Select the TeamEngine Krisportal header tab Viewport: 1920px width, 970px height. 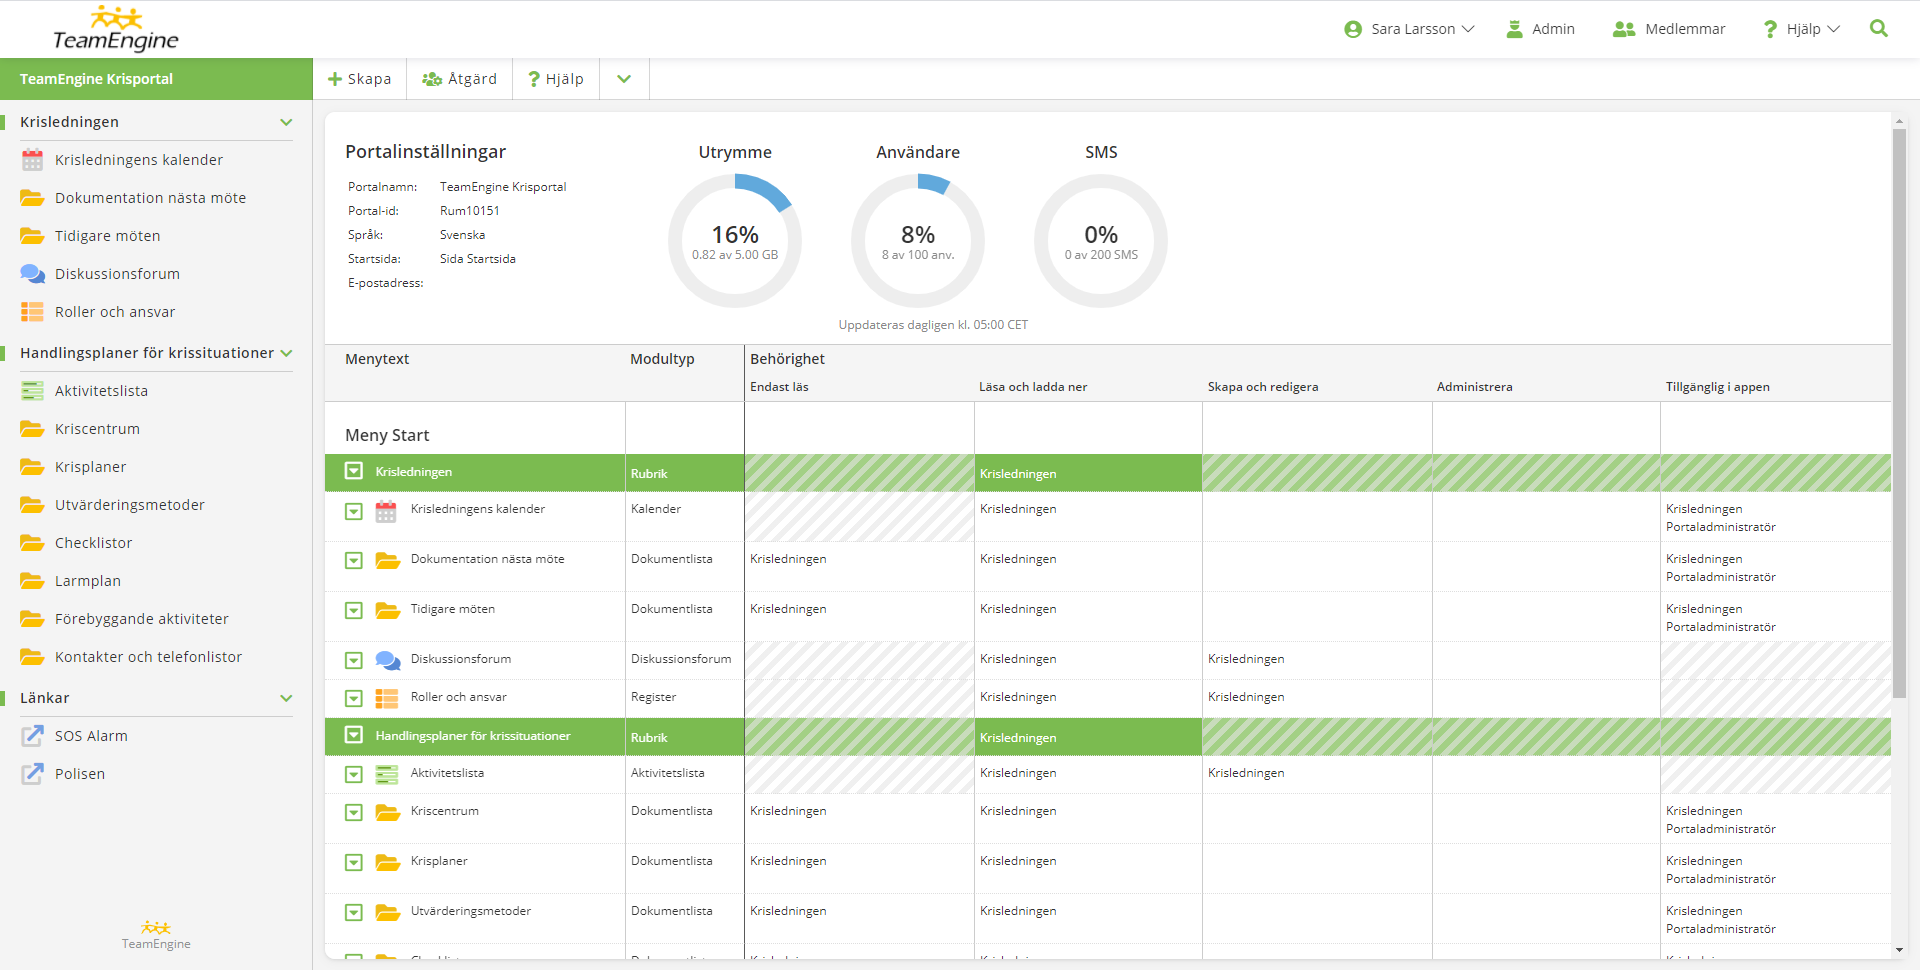pyautogui.click(x=156, y=79)
